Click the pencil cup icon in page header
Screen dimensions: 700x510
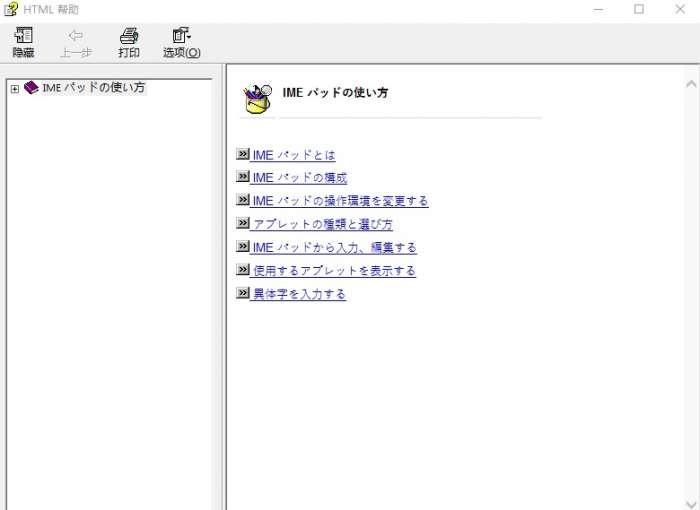pyautogui.click(x=258, y=98)
